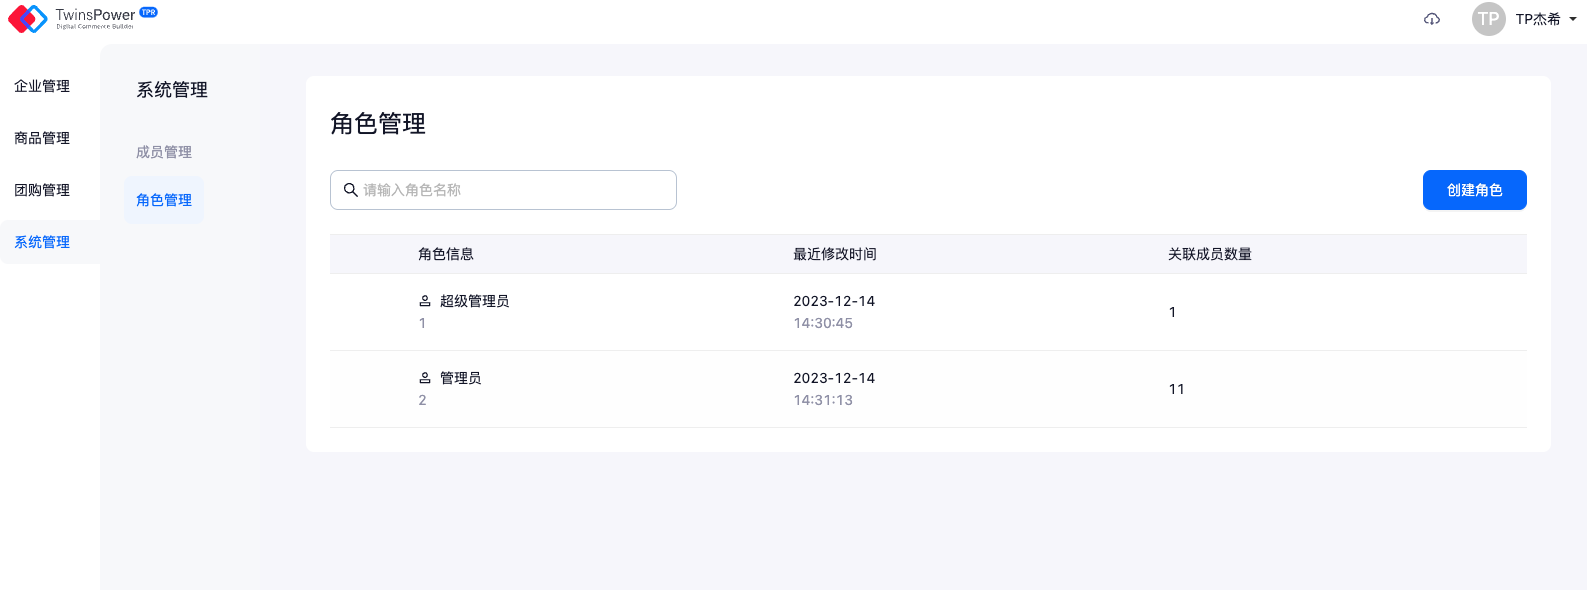Click the cloud download icon
1587x590 pixels.
[x=1432, y=19]
